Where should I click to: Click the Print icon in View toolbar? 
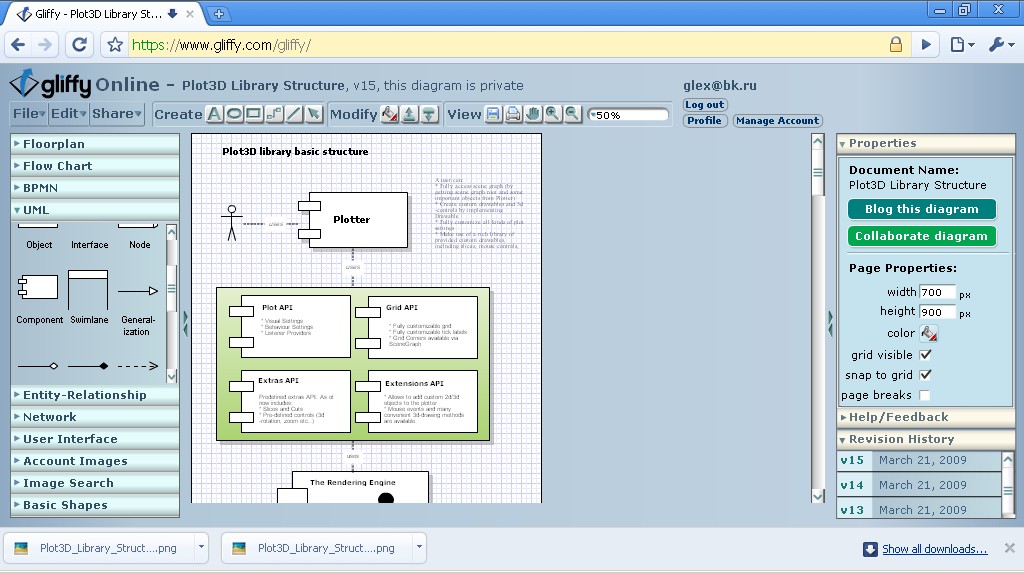tap(513, 114)
